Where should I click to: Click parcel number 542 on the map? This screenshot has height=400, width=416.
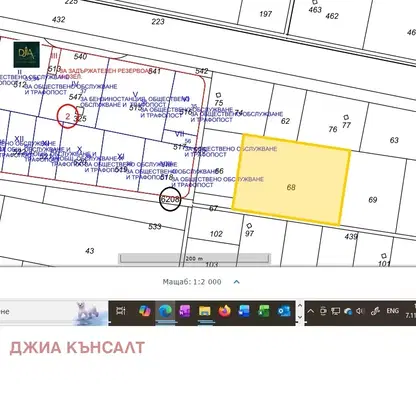click(202, 71)
